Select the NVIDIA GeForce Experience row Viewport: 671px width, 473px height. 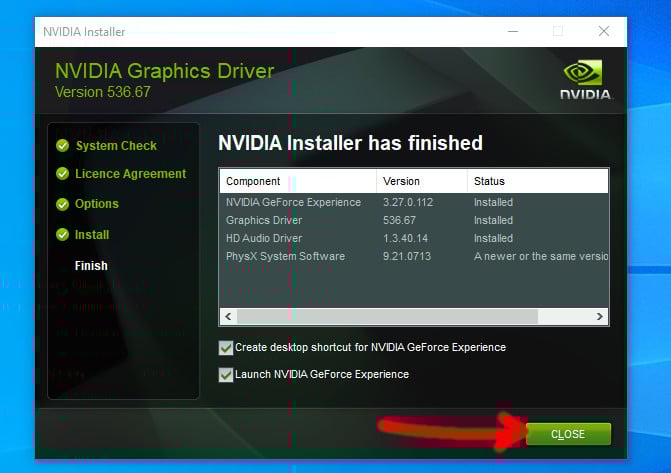414,202
